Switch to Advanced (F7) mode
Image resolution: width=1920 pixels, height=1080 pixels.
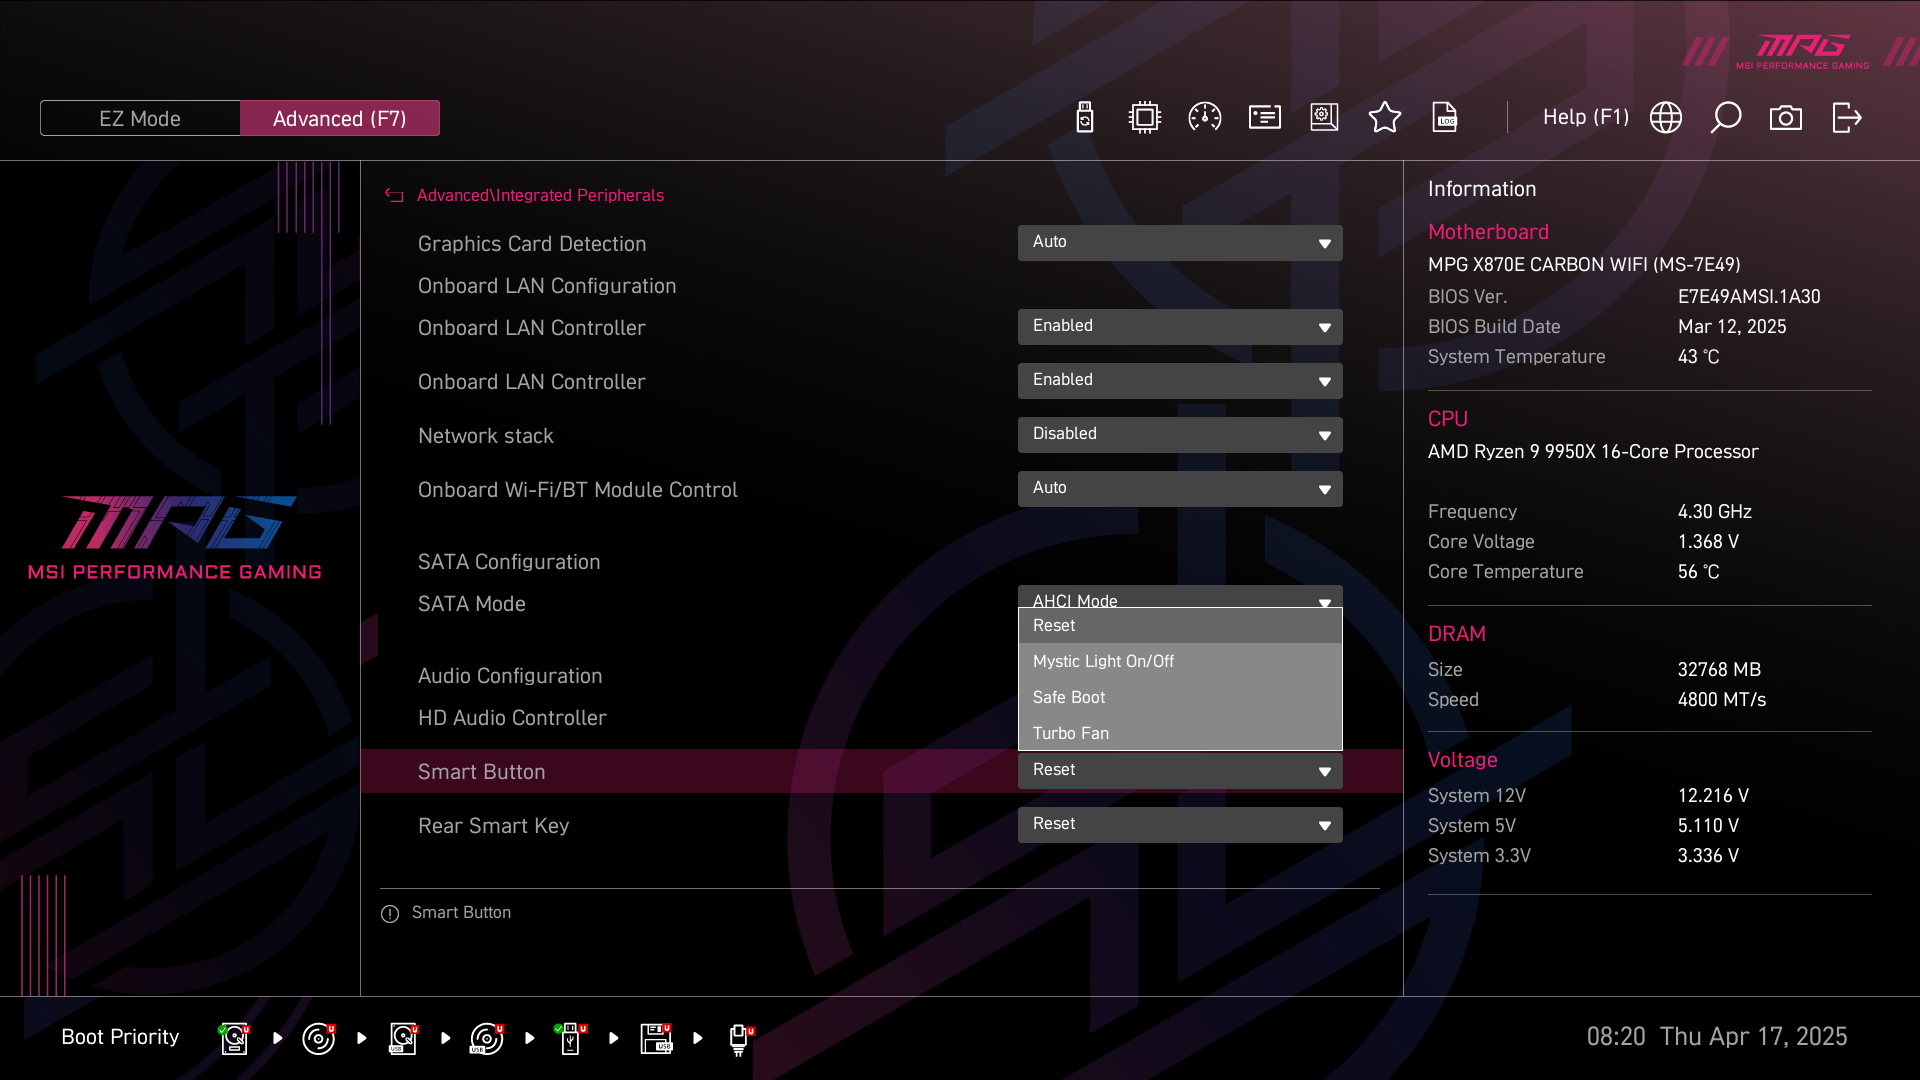tap(339, 118)
